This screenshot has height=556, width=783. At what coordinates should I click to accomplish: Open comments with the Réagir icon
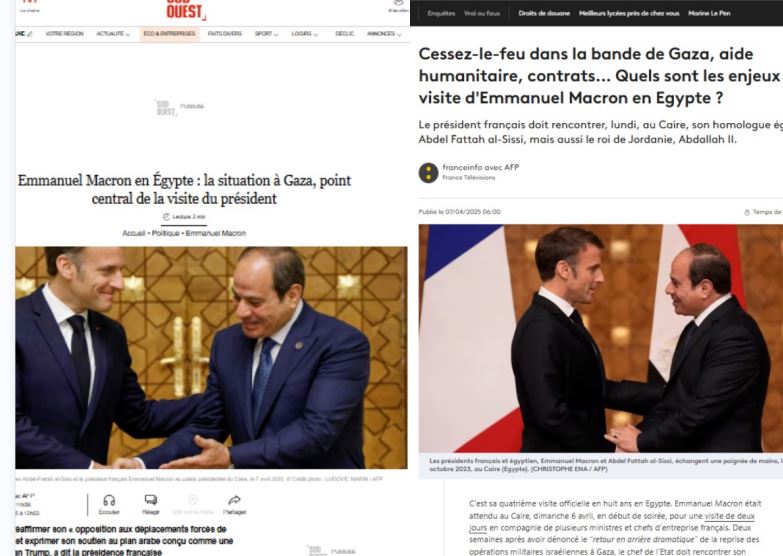click(x=150, y=500)
